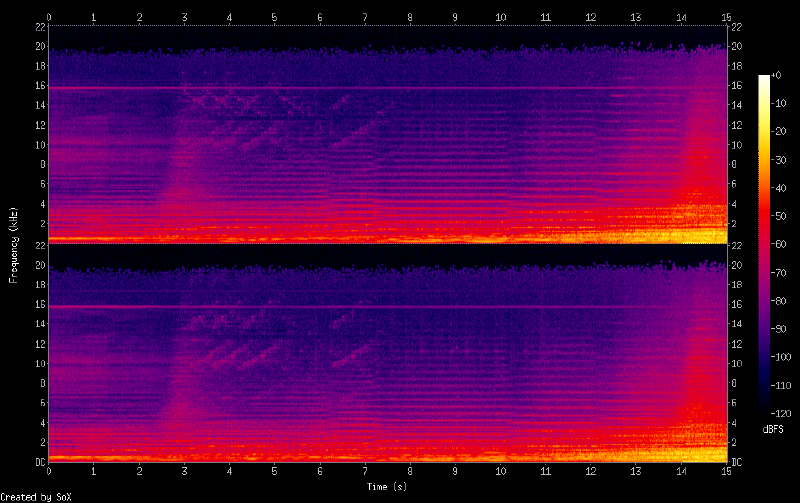Click the "3" tick on the top time axis
This screenshot has height=503, width=800.
(x=184, y=17)
